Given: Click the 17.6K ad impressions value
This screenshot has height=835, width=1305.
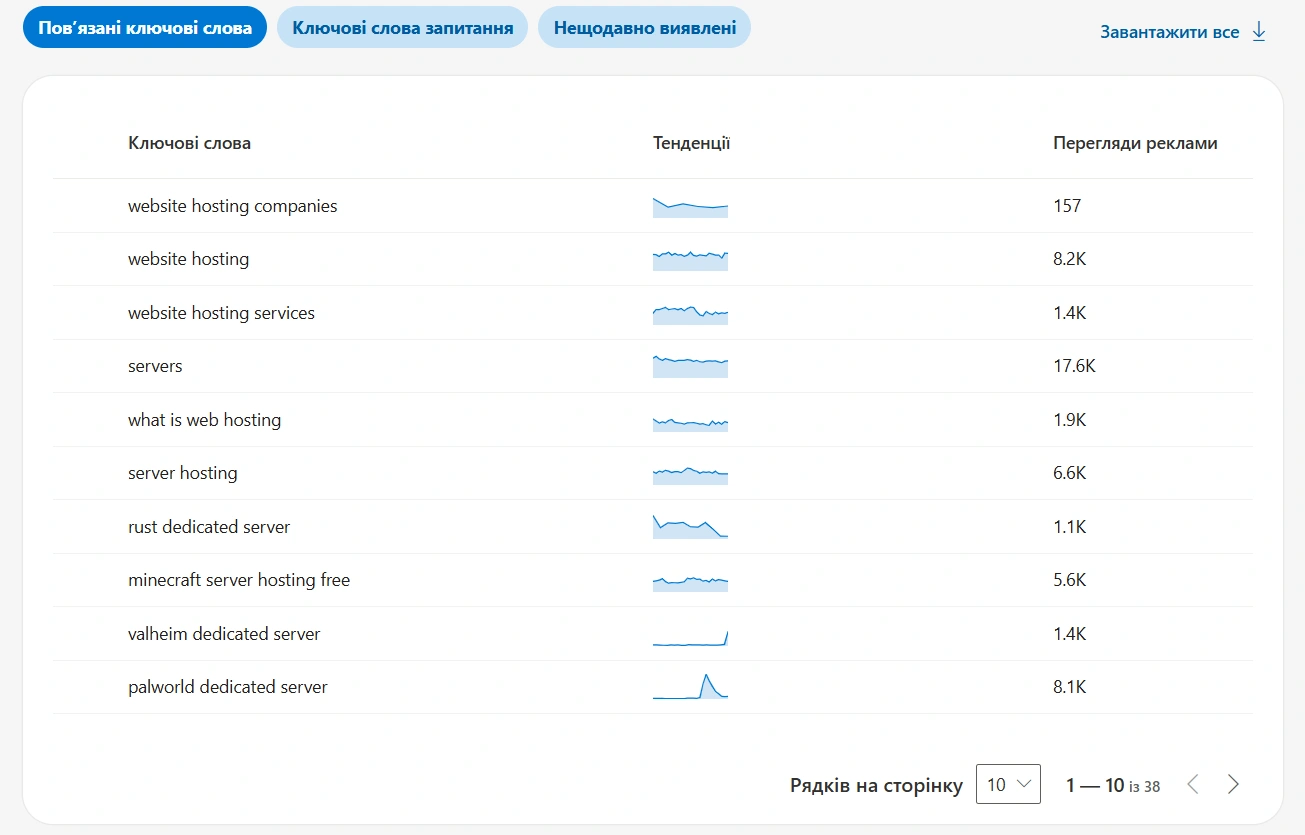Looking at the screenshot, I should point(1074,366).
